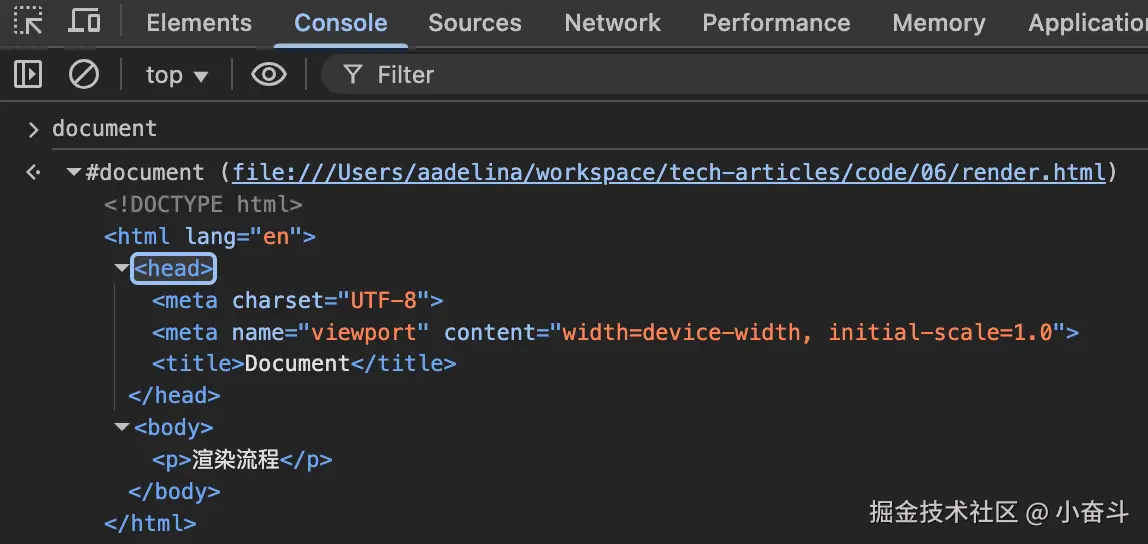1148x544 pixels.
Task: Show the console sidebar panel
Action: (28, 74)
